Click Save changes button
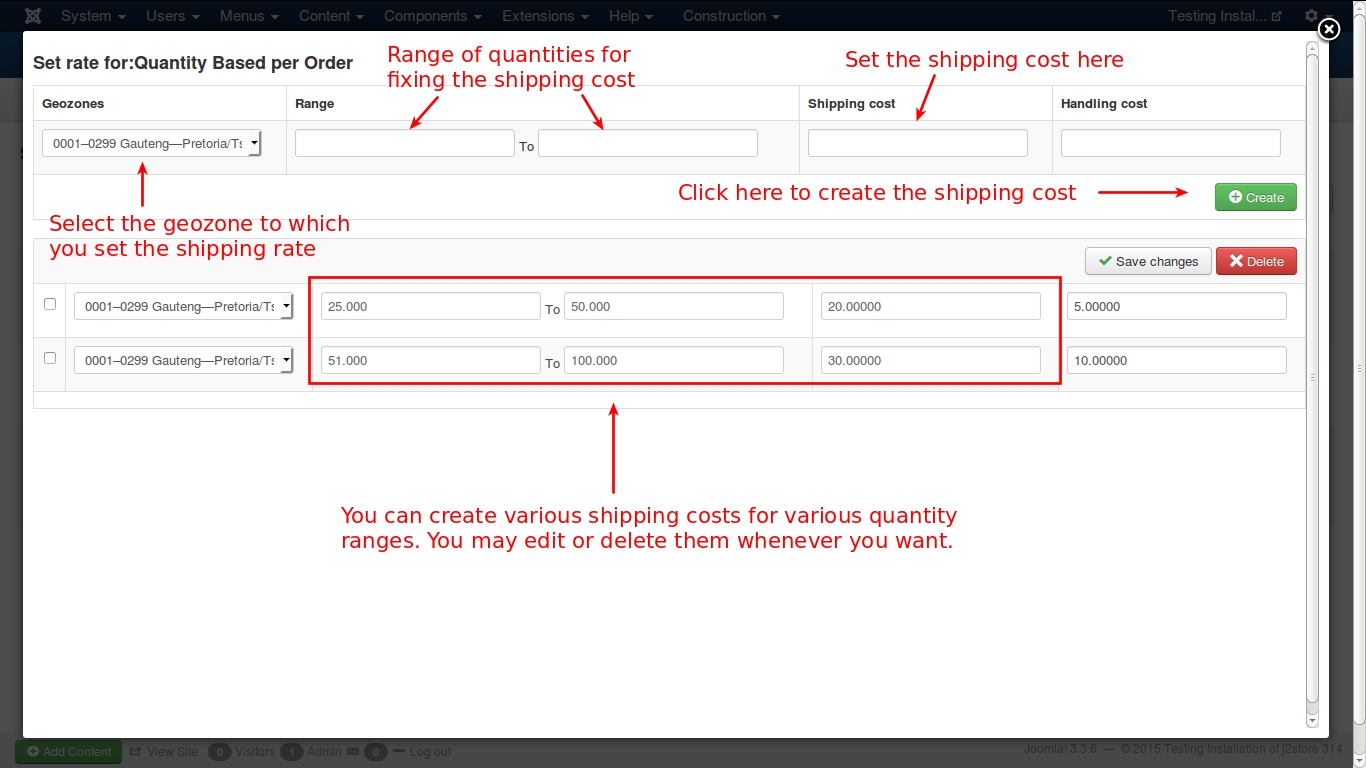The image size is (1366, 768). 1148,261
